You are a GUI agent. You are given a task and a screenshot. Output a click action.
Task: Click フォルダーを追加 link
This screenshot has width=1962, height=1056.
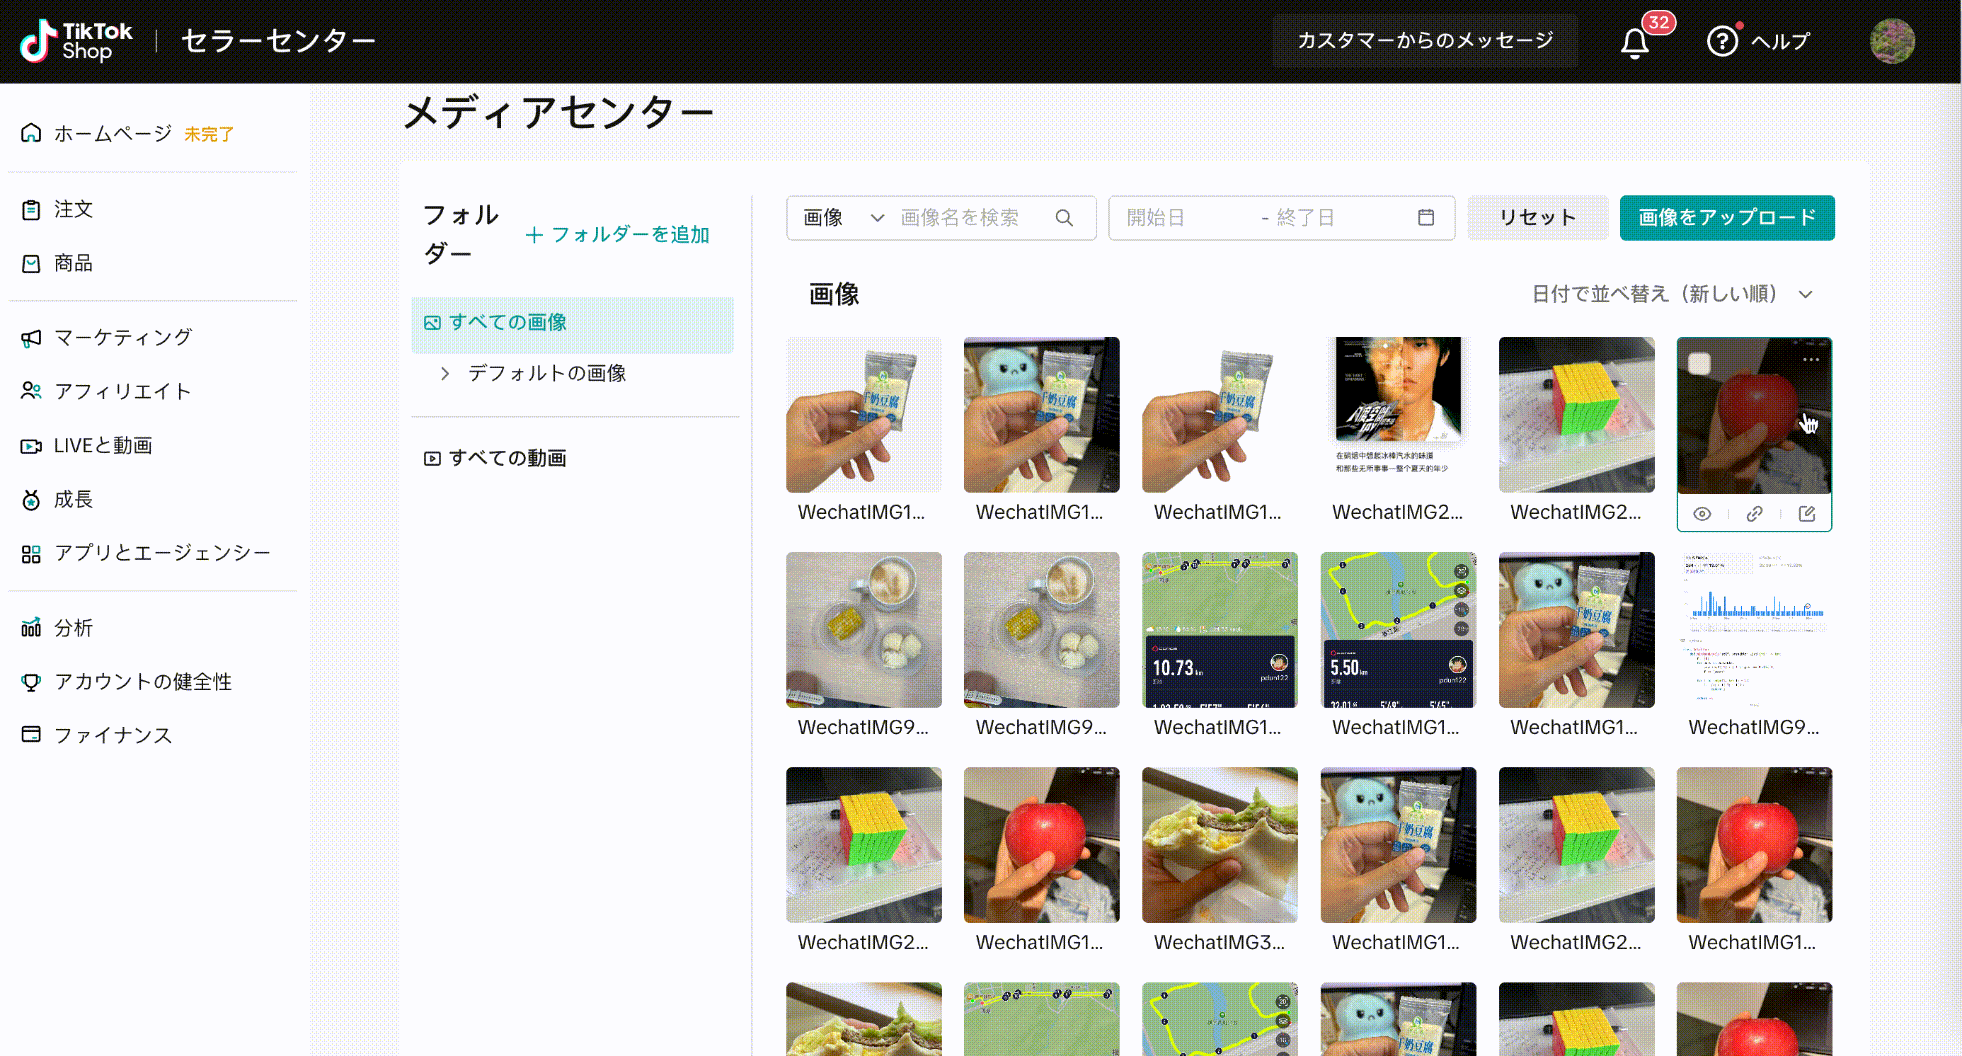click(x=618, y=234)
